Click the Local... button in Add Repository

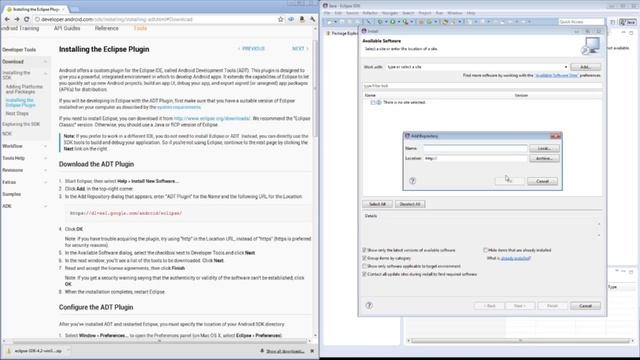[544, 148]
